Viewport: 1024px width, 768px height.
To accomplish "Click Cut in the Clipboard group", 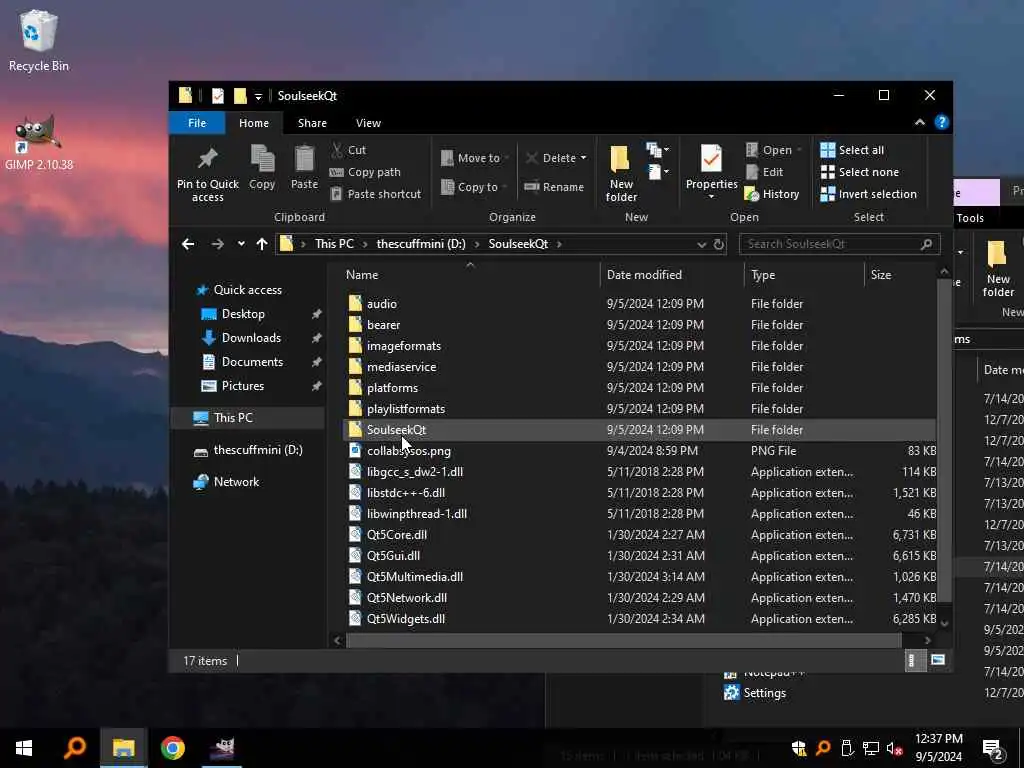I will coord(349,150).
